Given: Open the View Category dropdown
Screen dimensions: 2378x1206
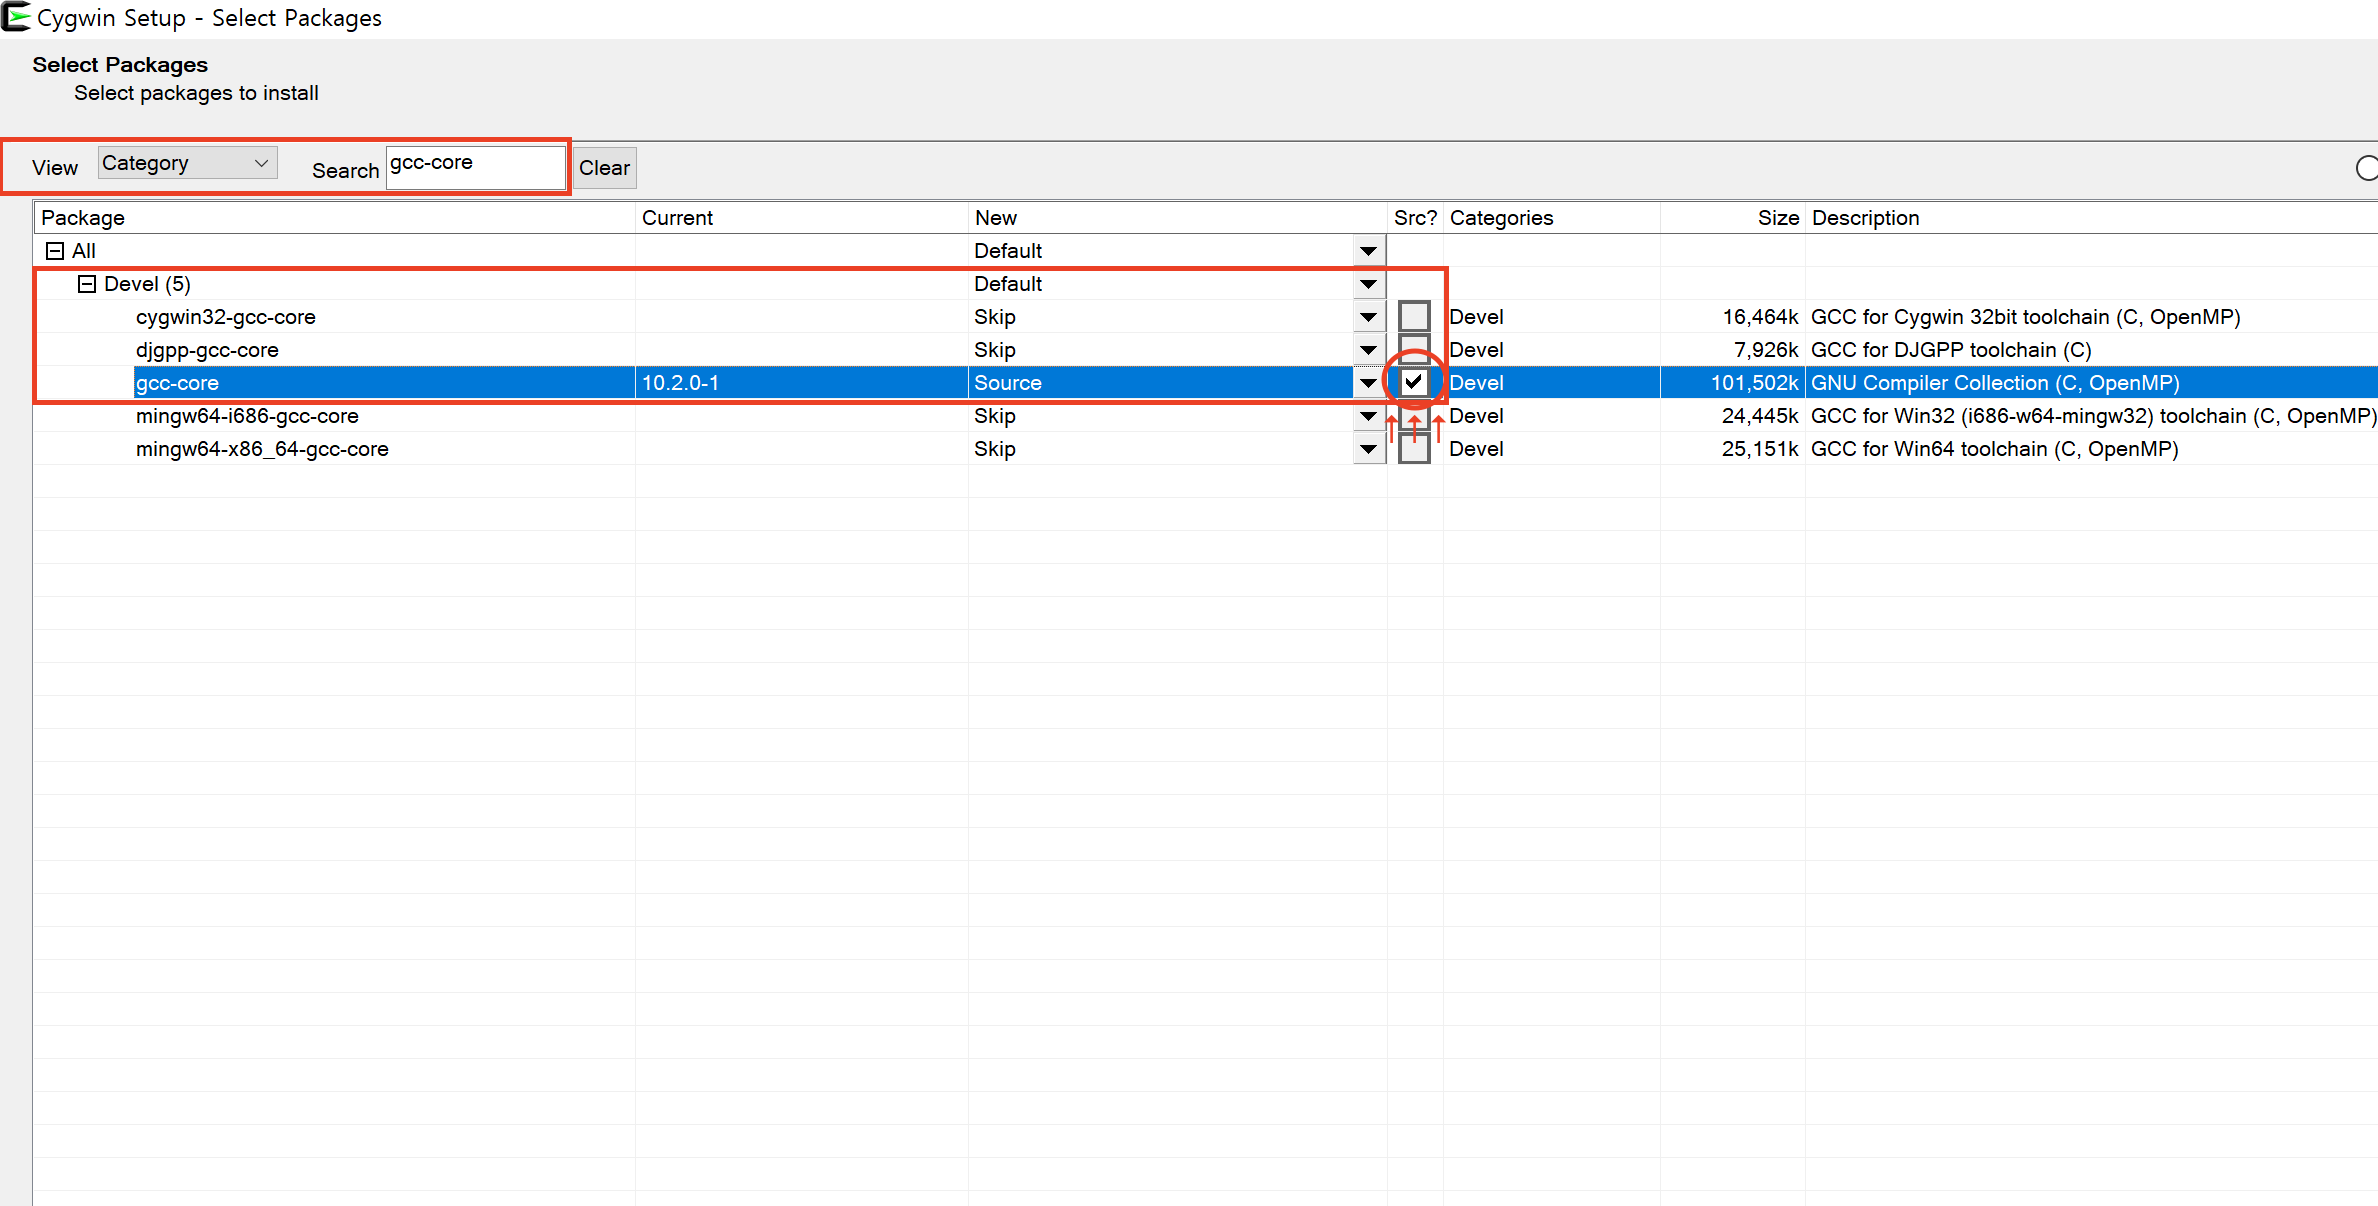Looking at the screenshot, I should click(187, 163).
